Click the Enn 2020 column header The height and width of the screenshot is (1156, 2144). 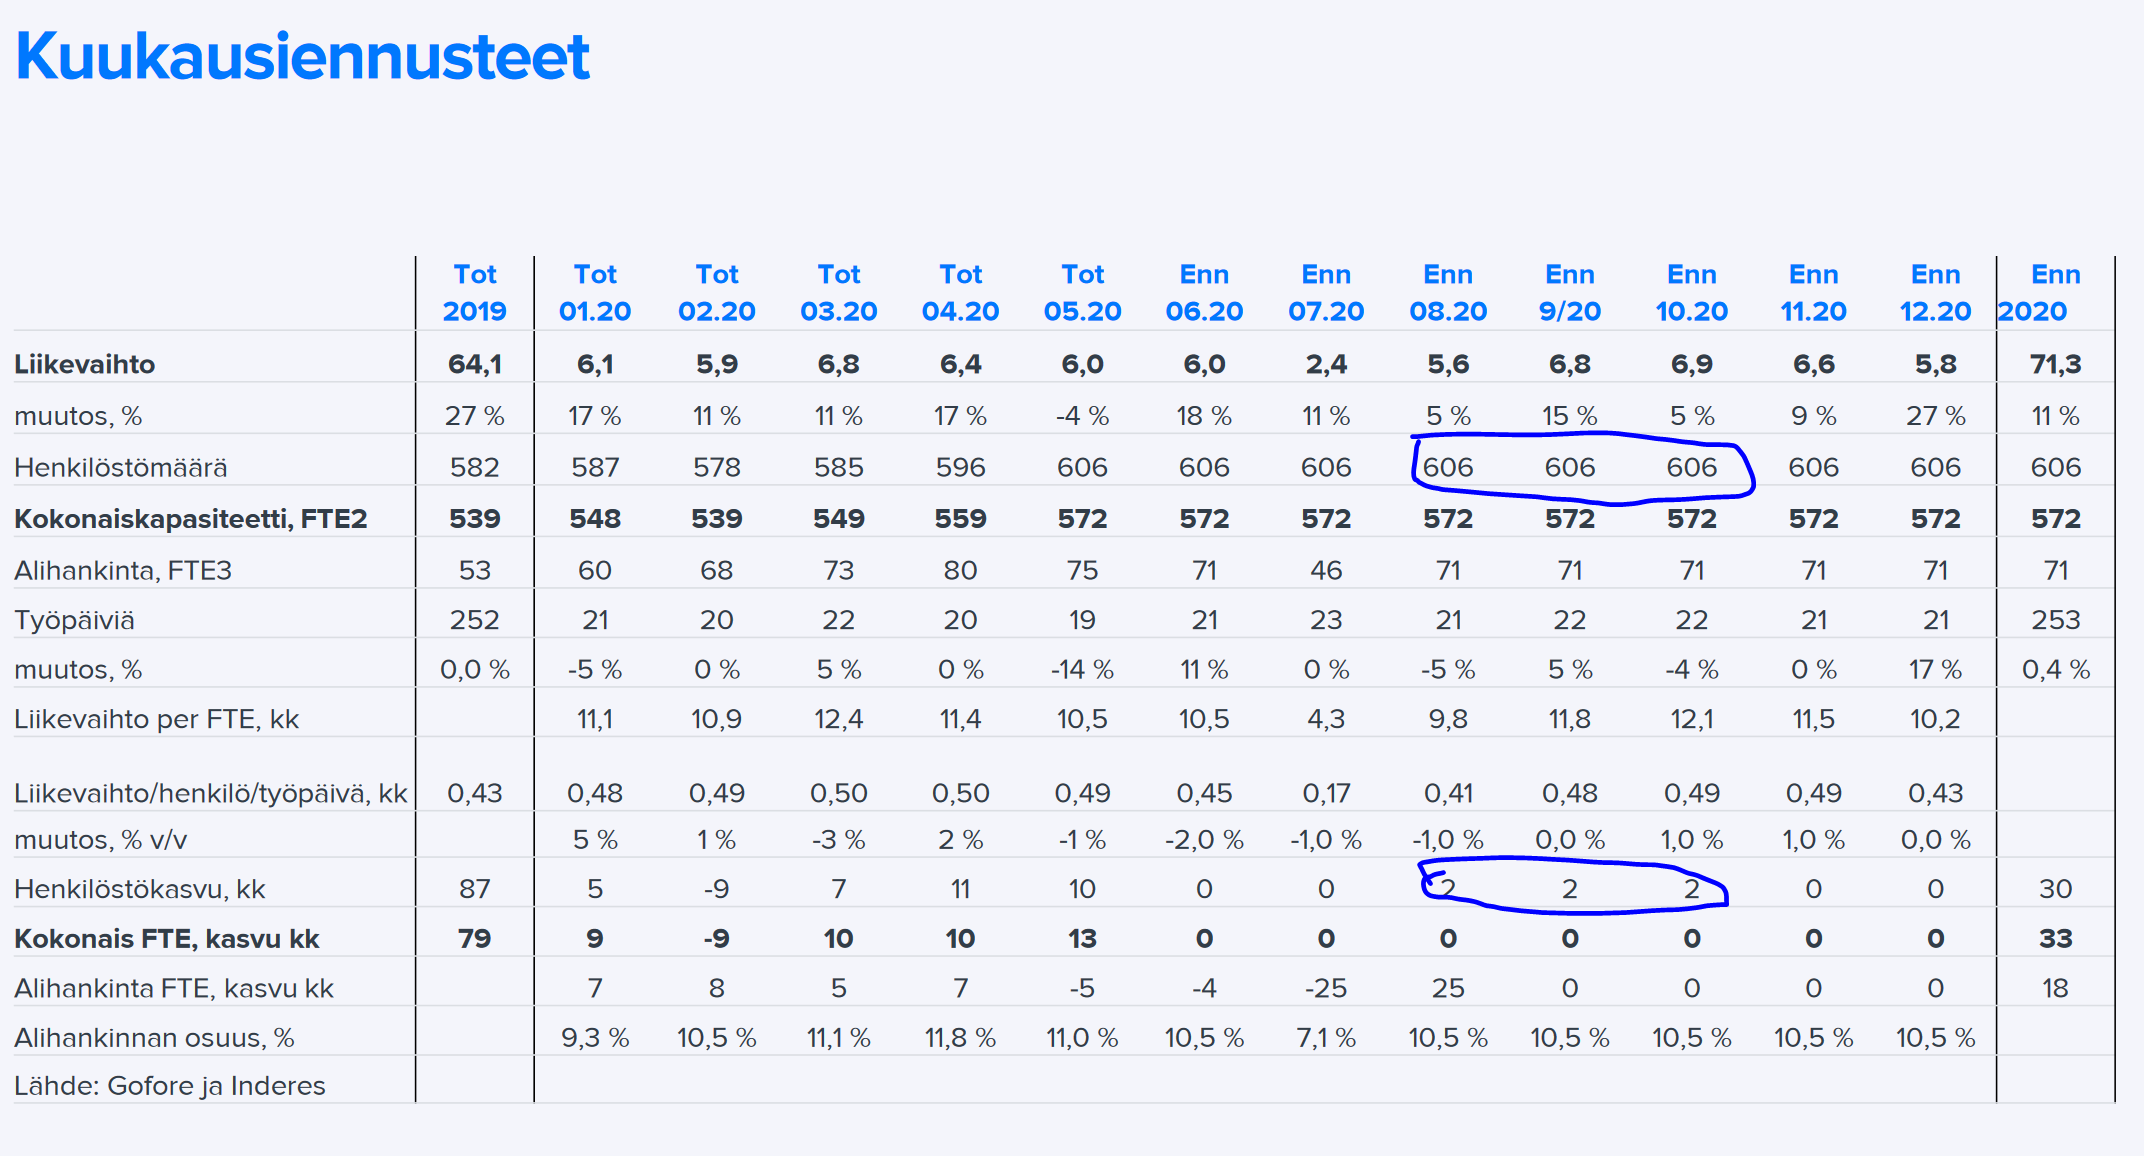click(2054, 292)
